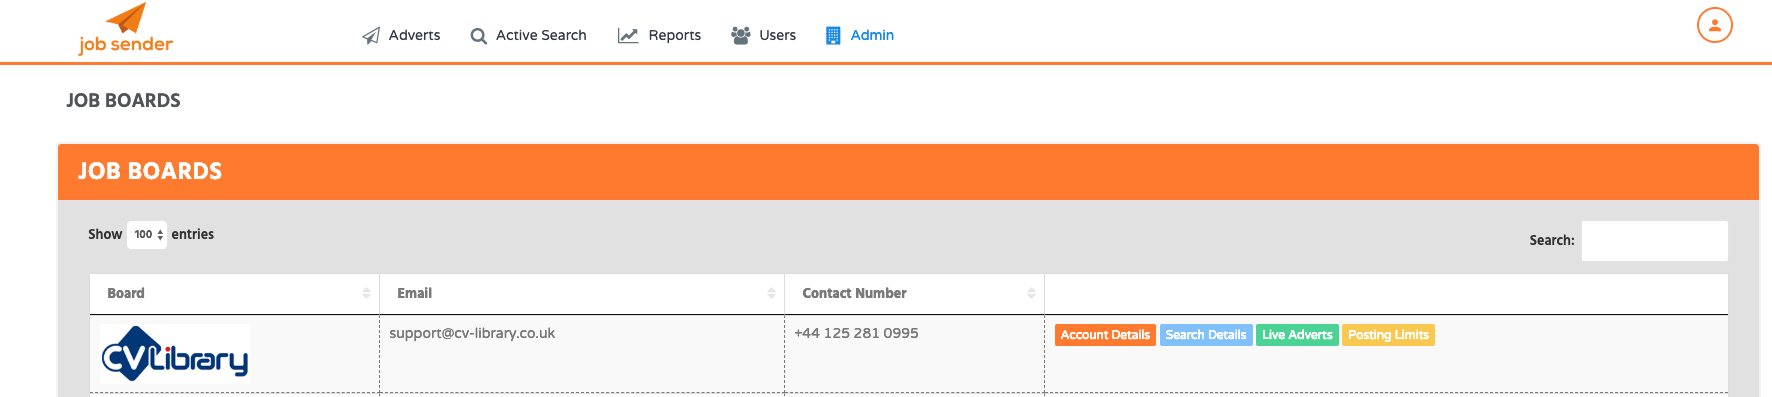Open Live Adverts for CV-Library
The height and width of the screenshot is (397, 1772).
pyautogui.click(x=1297, y=335)
